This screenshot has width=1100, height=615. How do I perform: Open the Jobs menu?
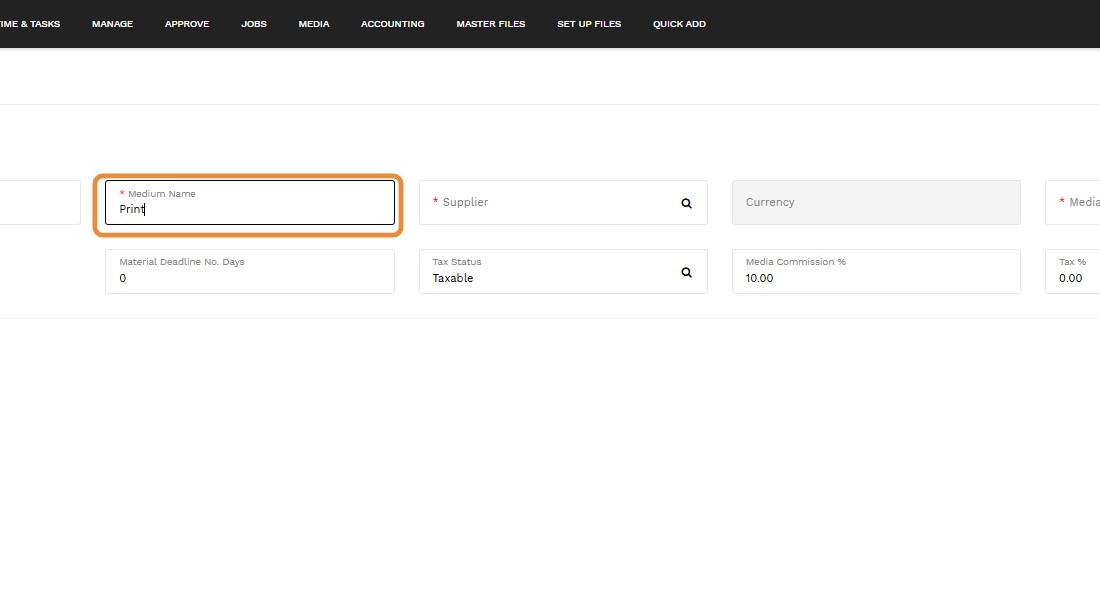(254, 24)
